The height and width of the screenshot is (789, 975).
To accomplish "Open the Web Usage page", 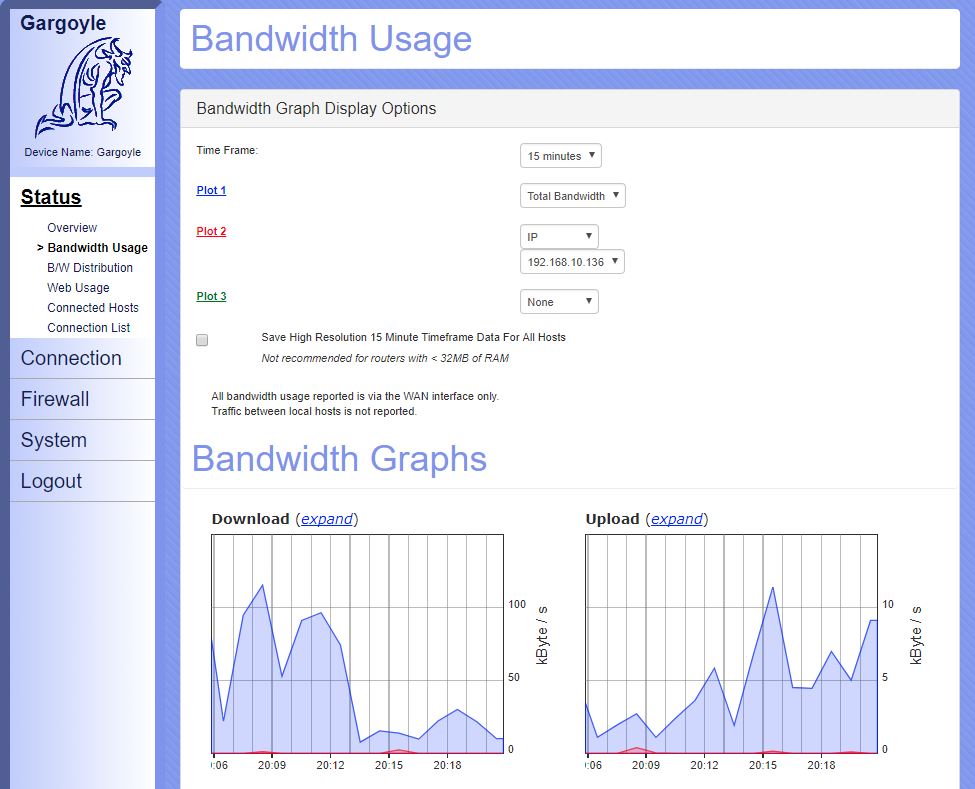I will (x=78, y=288).
